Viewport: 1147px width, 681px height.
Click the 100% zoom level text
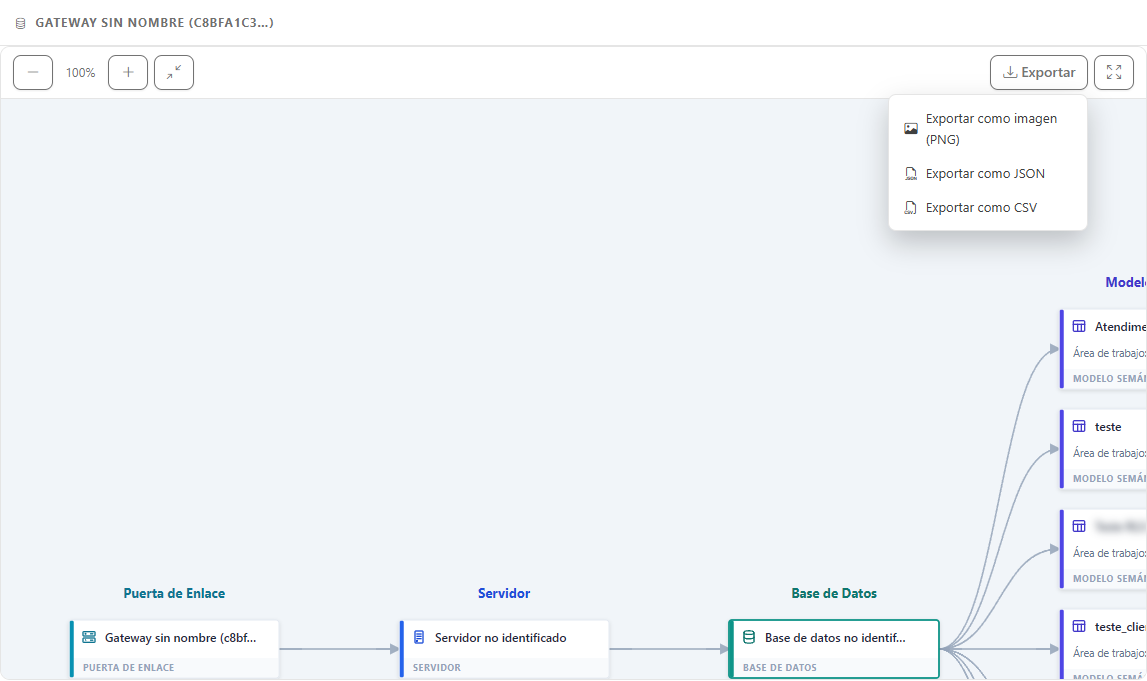click(x=80, y=72)
